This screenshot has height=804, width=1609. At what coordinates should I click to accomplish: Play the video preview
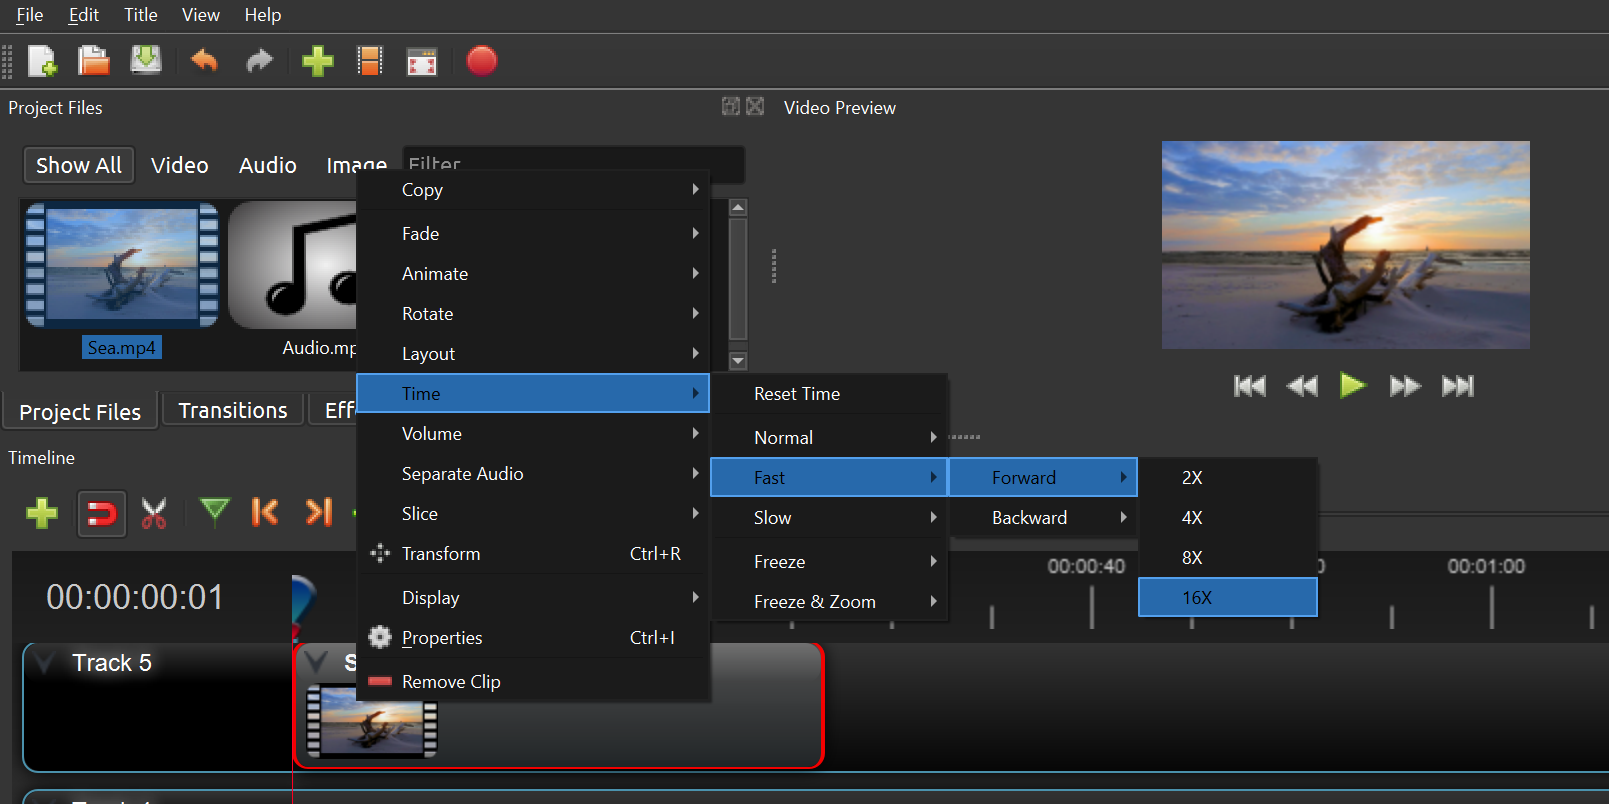click(1352, 386)
